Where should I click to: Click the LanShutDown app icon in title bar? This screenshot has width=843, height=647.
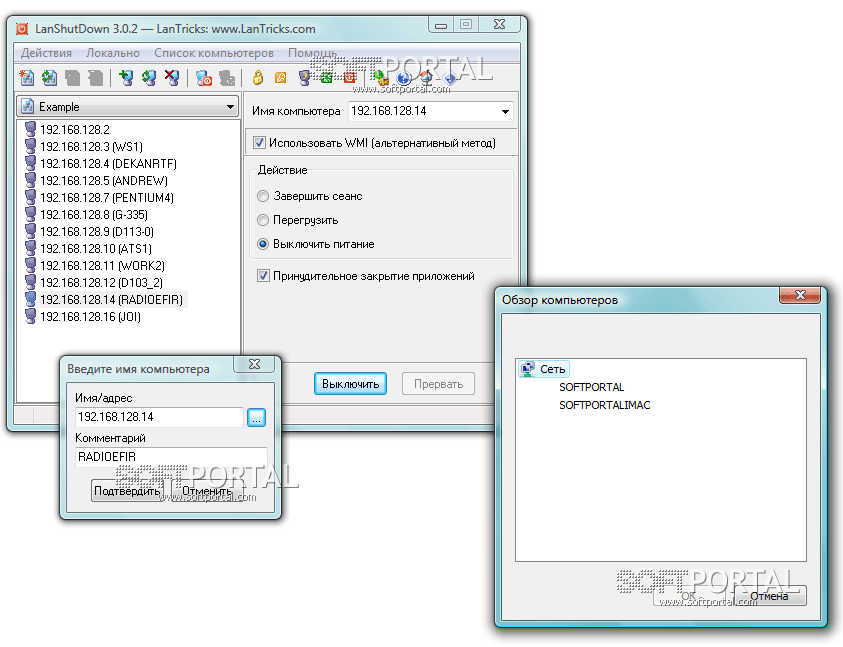point(22,29)
